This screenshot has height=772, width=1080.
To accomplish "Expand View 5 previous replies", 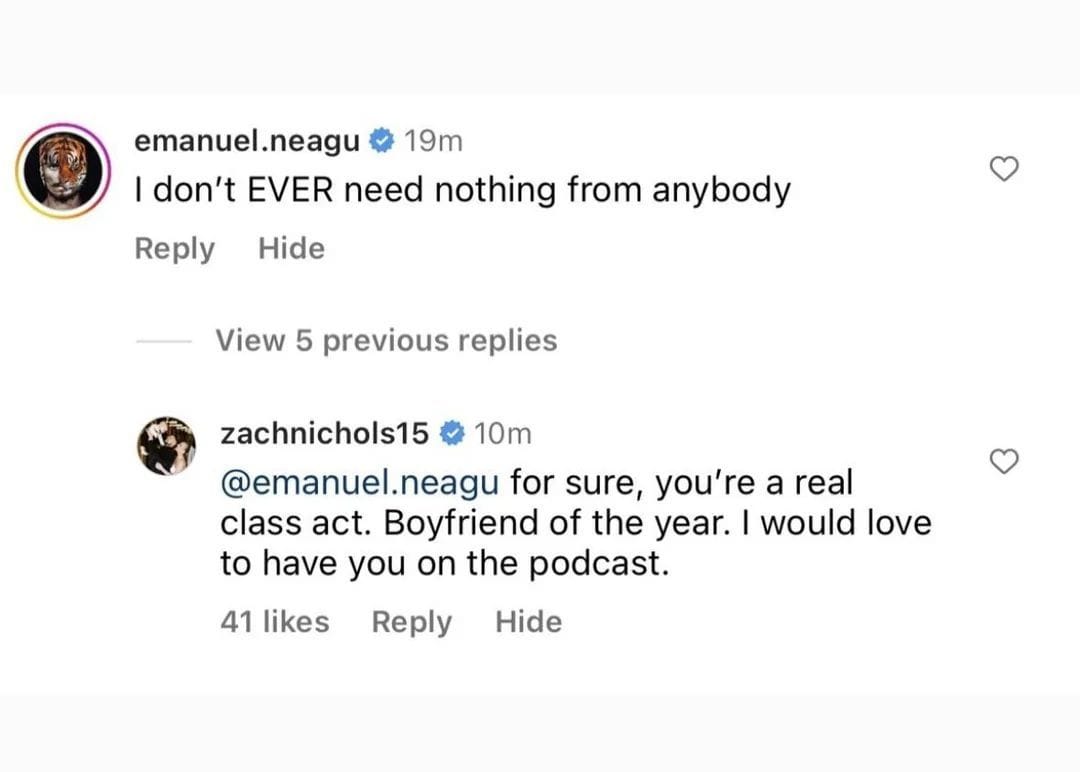I will tap(386, 340).
